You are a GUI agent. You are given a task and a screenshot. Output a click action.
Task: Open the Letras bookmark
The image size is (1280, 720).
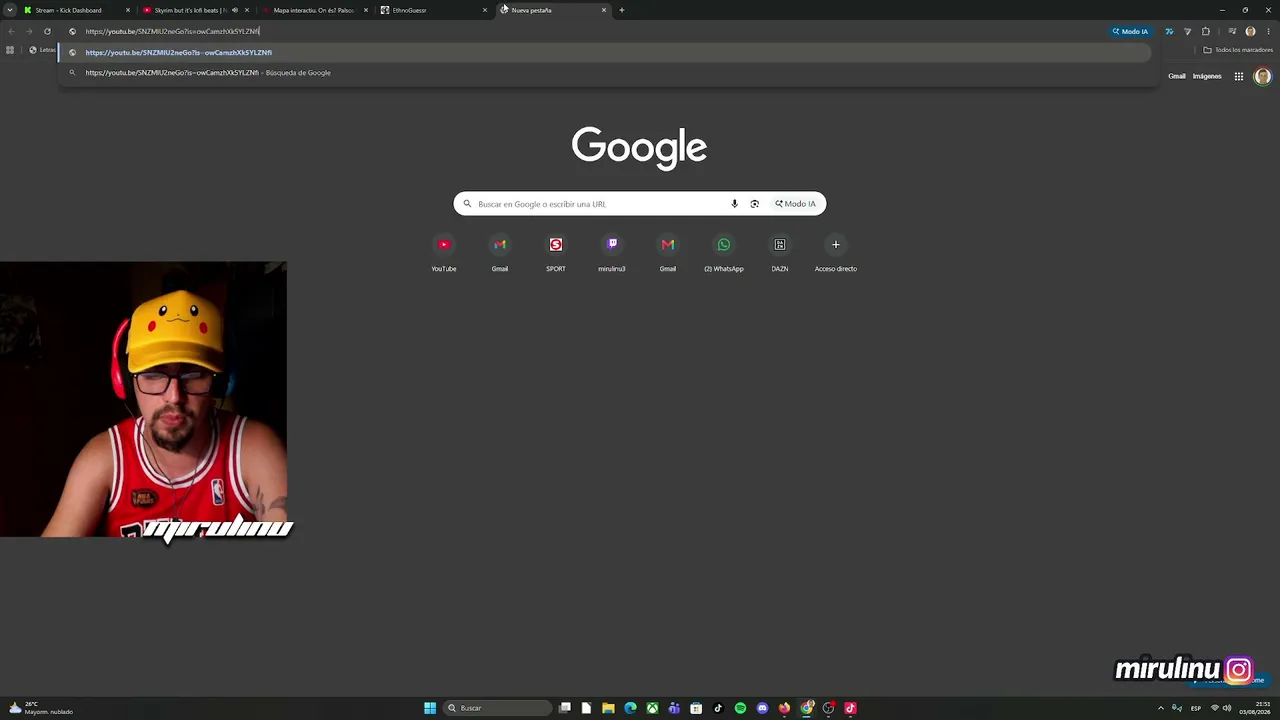click(42, 50)
